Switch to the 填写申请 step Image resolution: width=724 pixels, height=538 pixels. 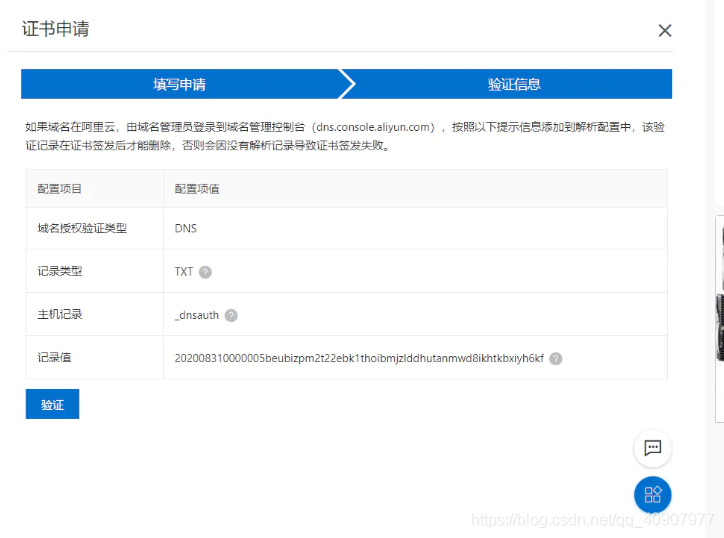tap(180, 84)
